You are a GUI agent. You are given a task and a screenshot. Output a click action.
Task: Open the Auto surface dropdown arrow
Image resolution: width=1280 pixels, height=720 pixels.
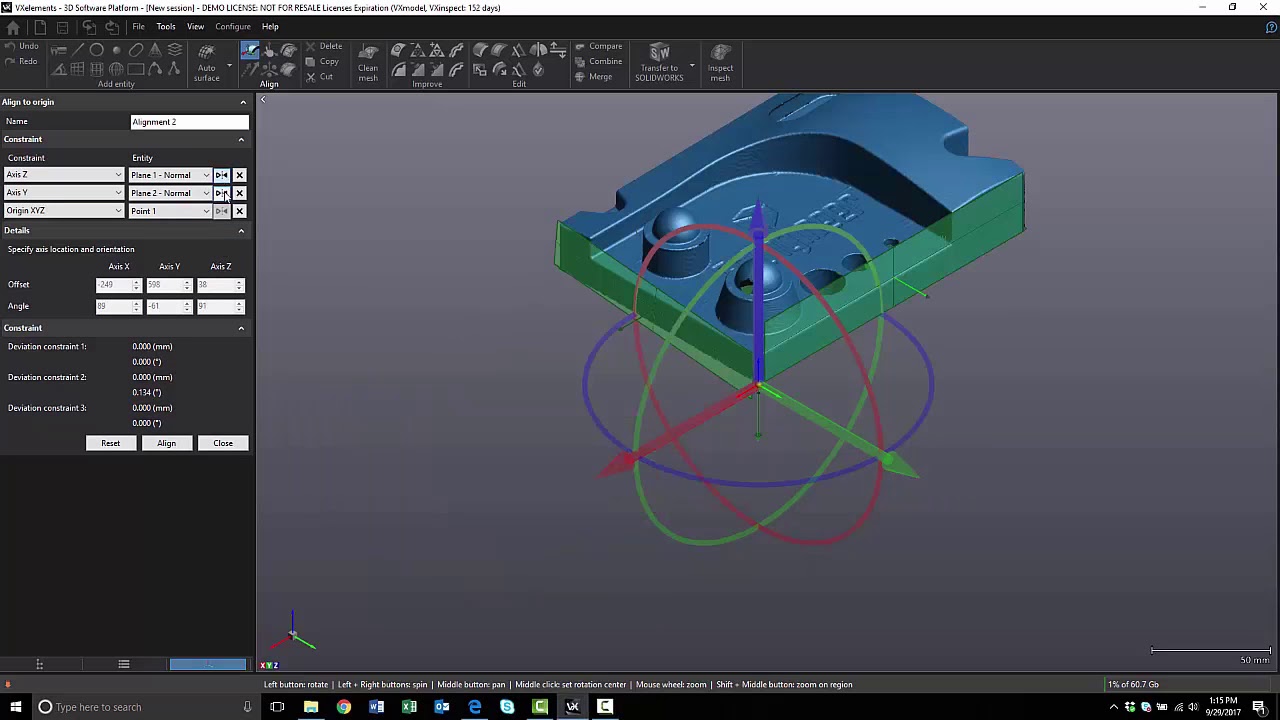[229, 67]
